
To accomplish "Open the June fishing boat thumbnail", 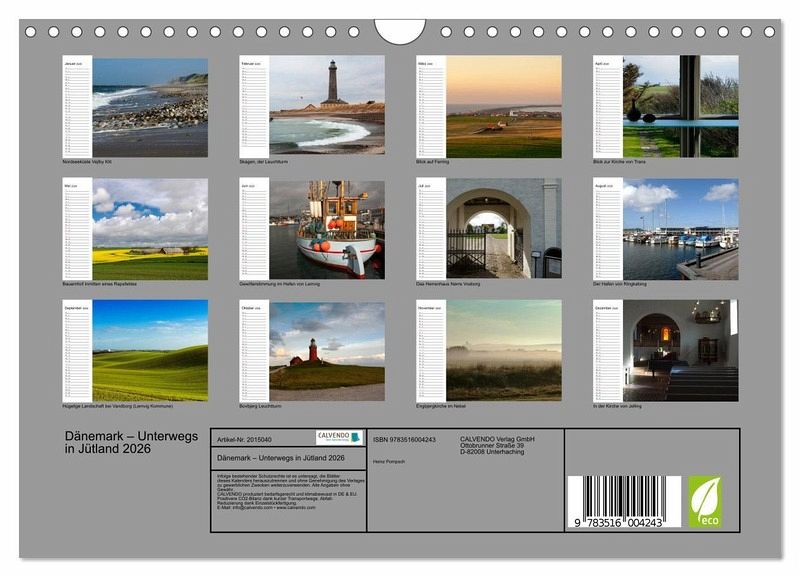I will (327, 230).
